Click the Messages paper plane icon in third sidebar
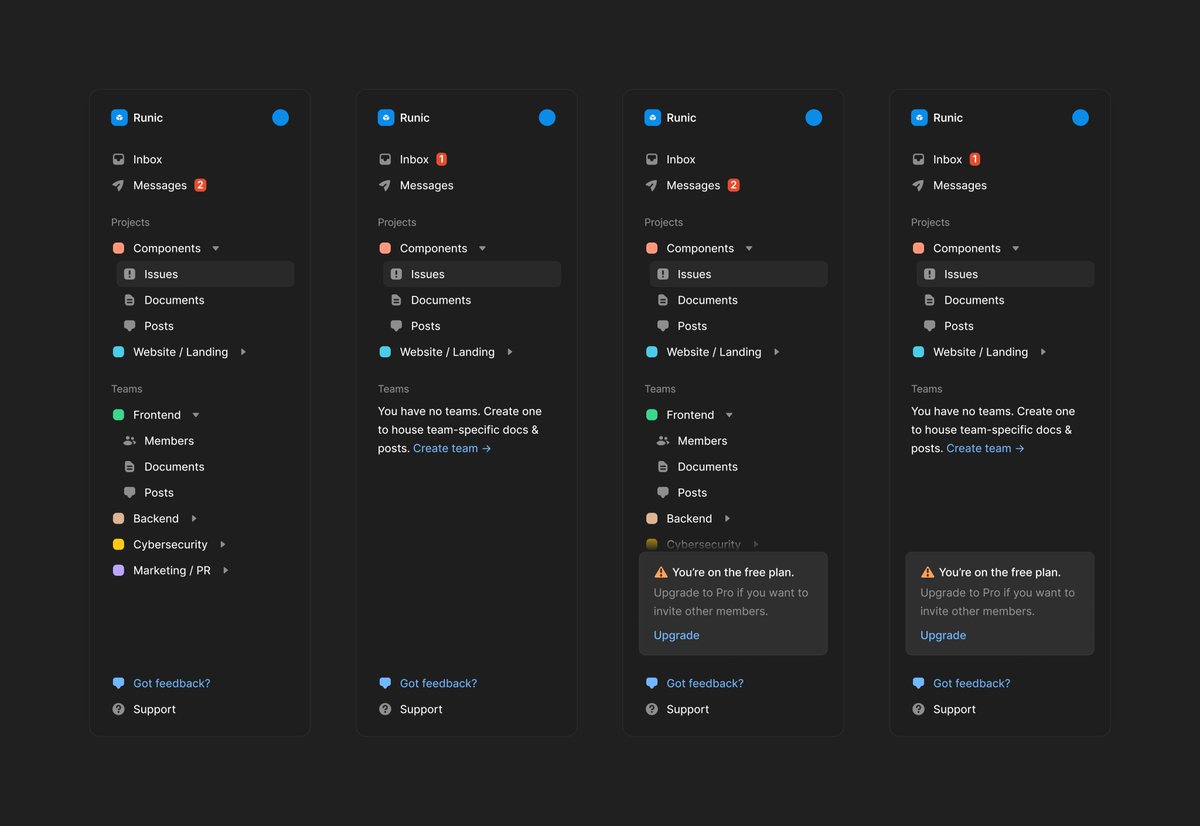Viewport: 1200px width, 826px height. (x=652, y=186)
